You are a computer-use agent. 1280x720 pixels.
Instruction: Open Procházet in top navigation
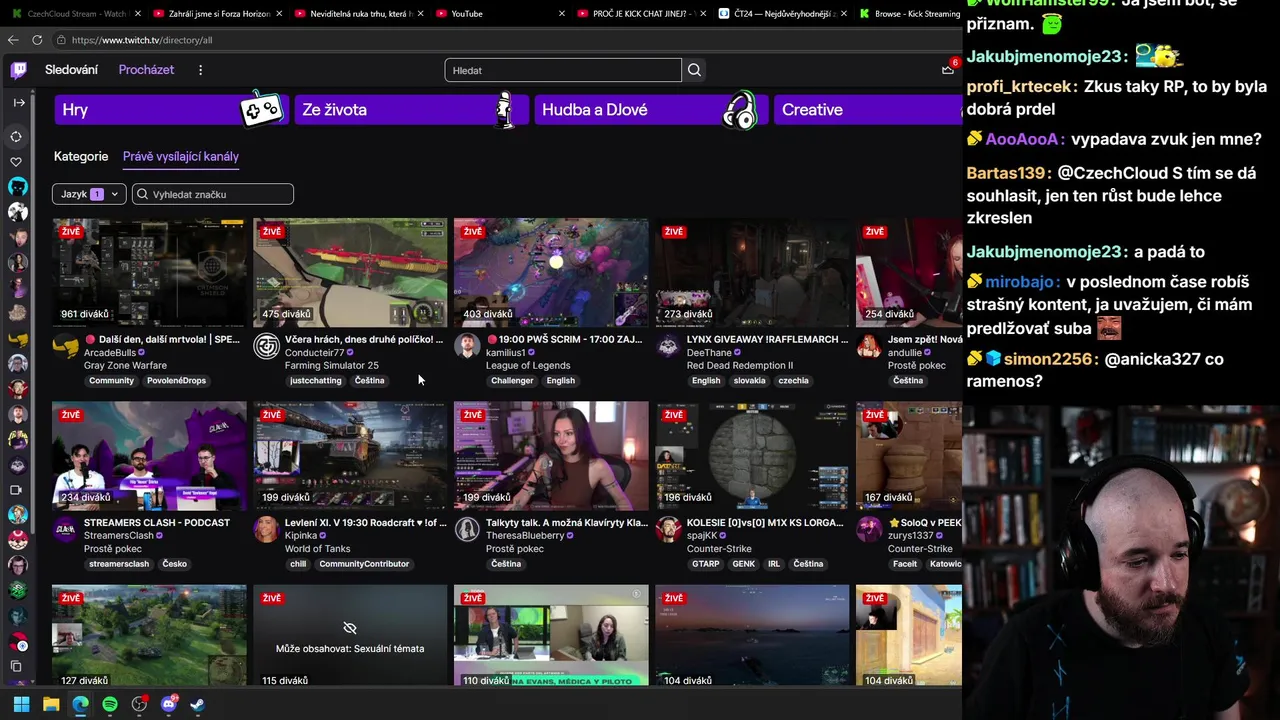coord(146,70)
